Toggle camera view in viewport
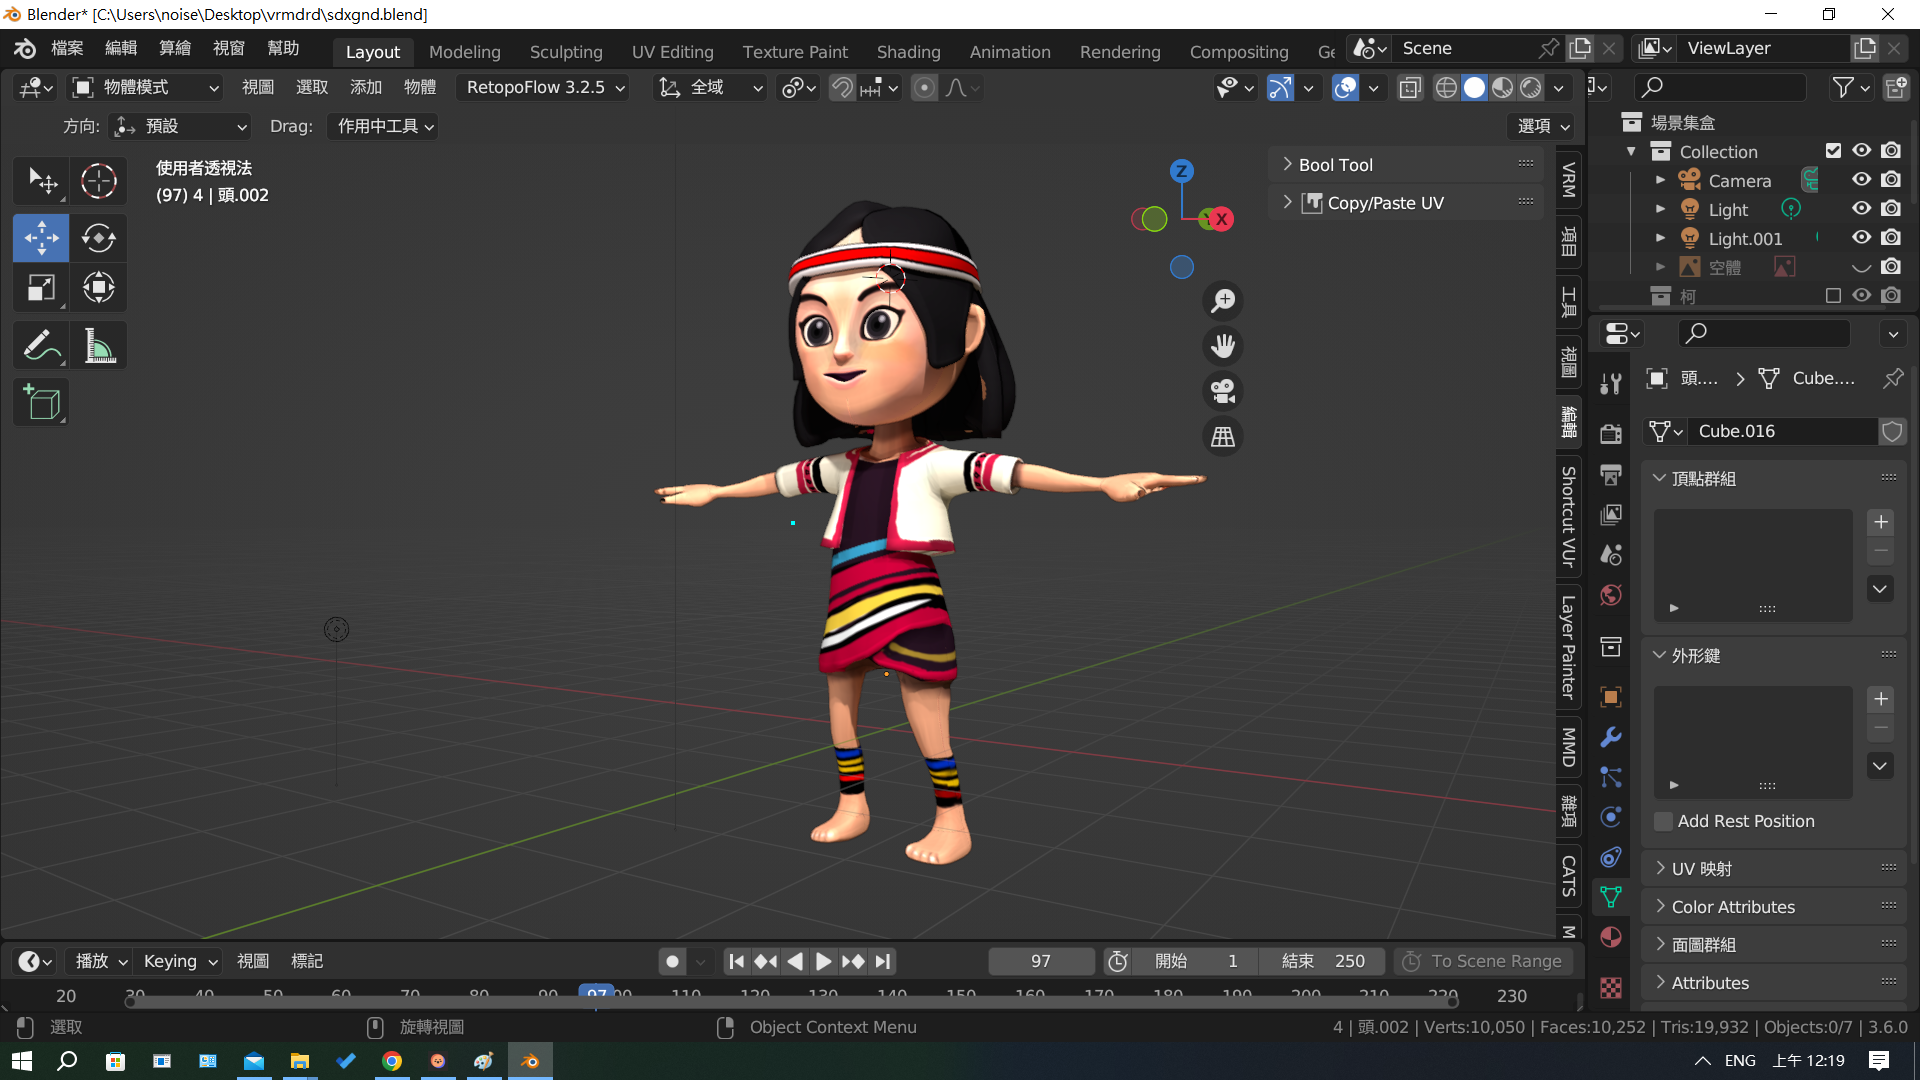This screenshot has width=1920, height=1080. [1222, 391]
